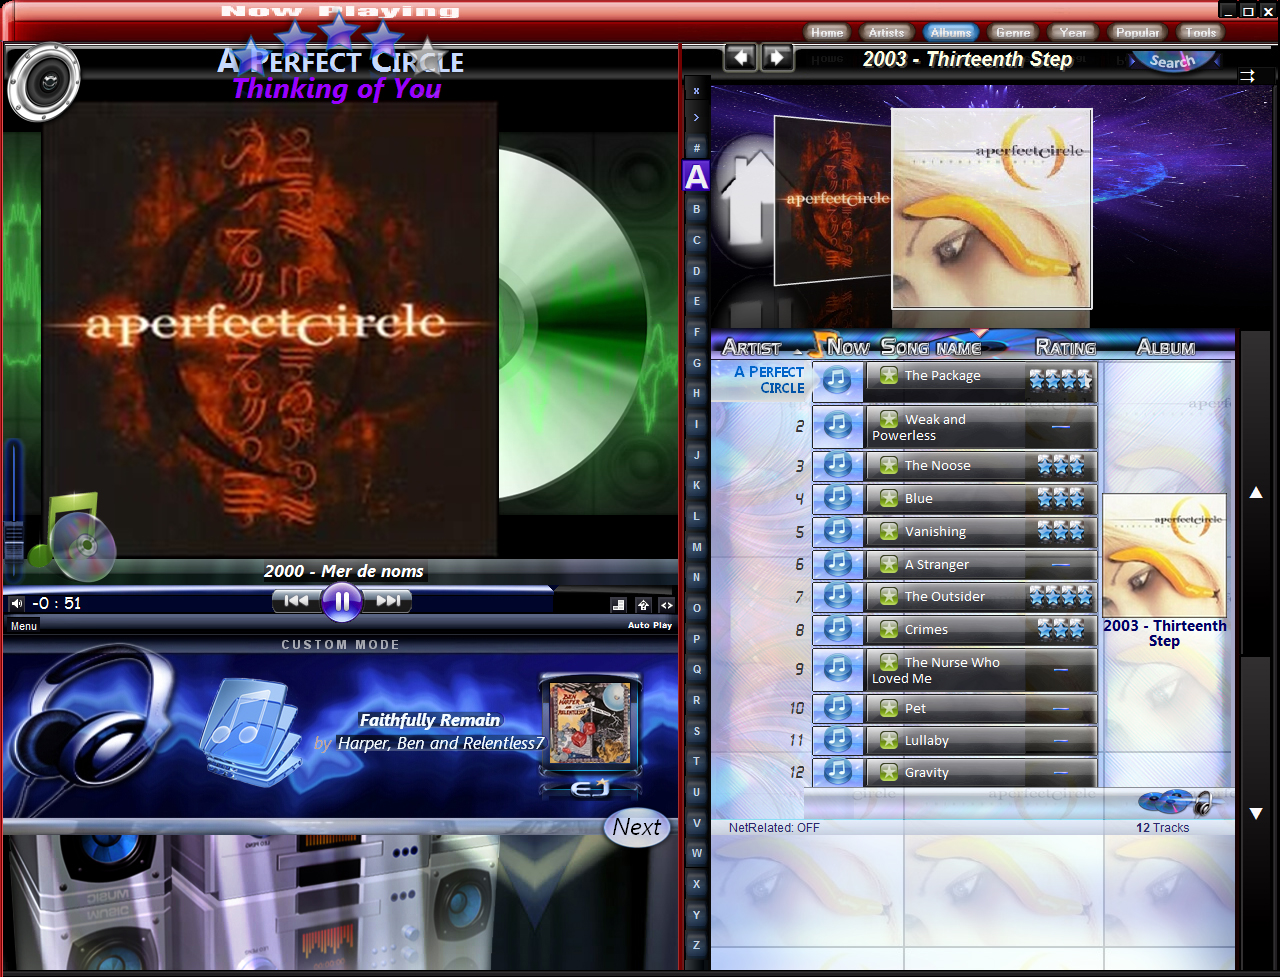1280x977 pixels.
Task: Click the Next button in queue panel
Action: (637, 828)
